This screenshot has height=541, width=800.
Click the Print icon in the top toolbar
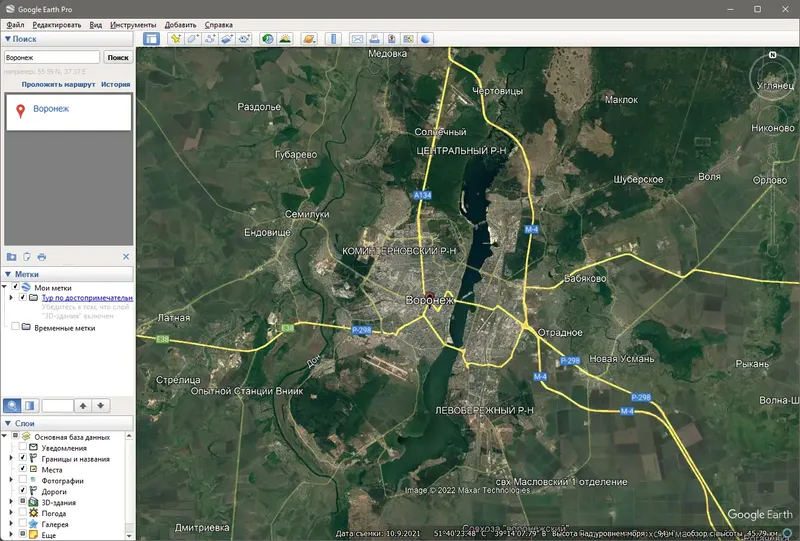(374, 39)
